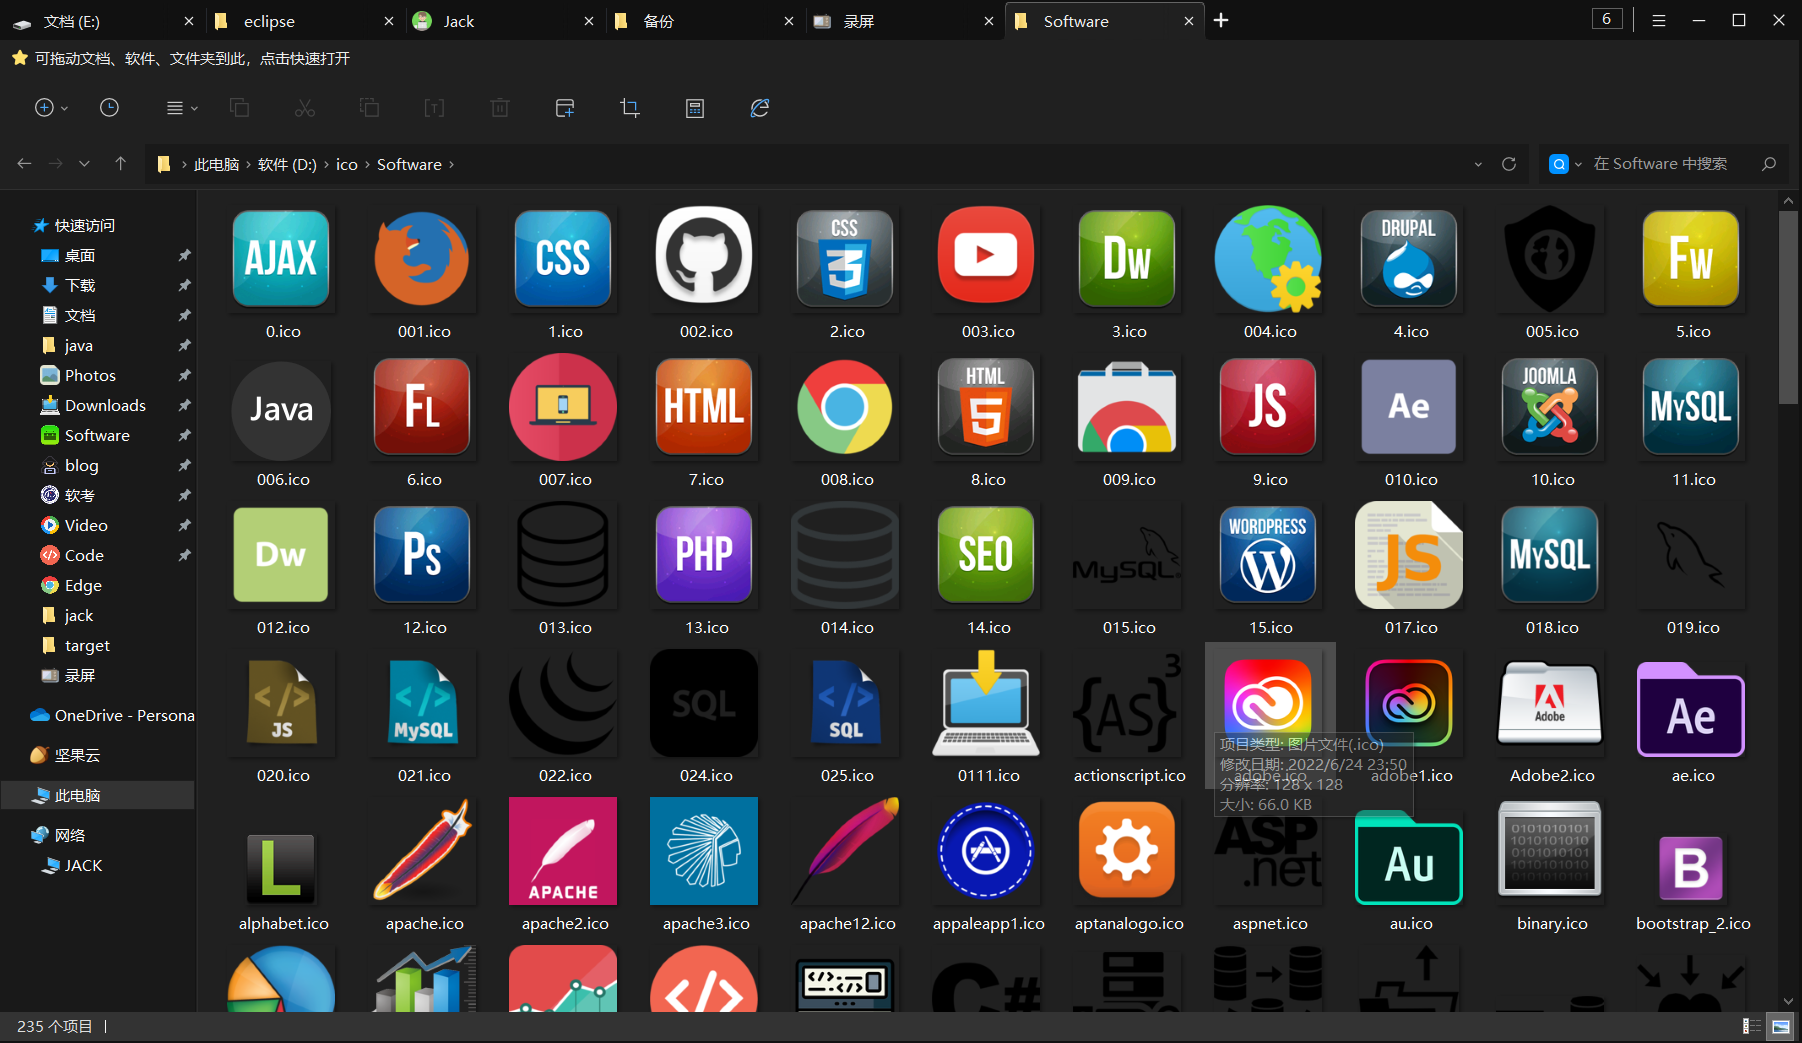Screen dimensions: 1802x1043
Task: Select the PHP 13.ico file
Action: tap(705, 570)
